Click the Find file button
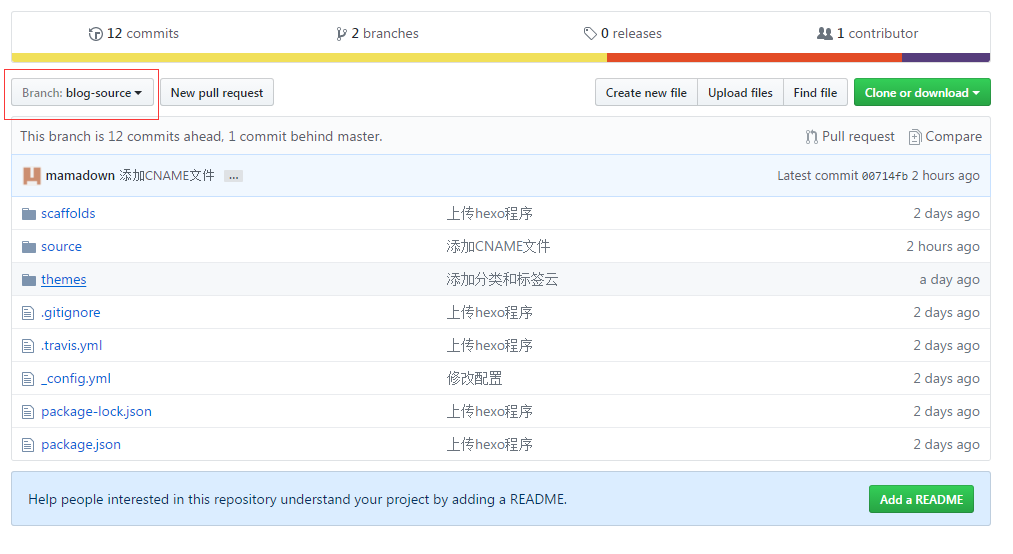The width and height of the screenshot is (1013, 554). [815, 93]
